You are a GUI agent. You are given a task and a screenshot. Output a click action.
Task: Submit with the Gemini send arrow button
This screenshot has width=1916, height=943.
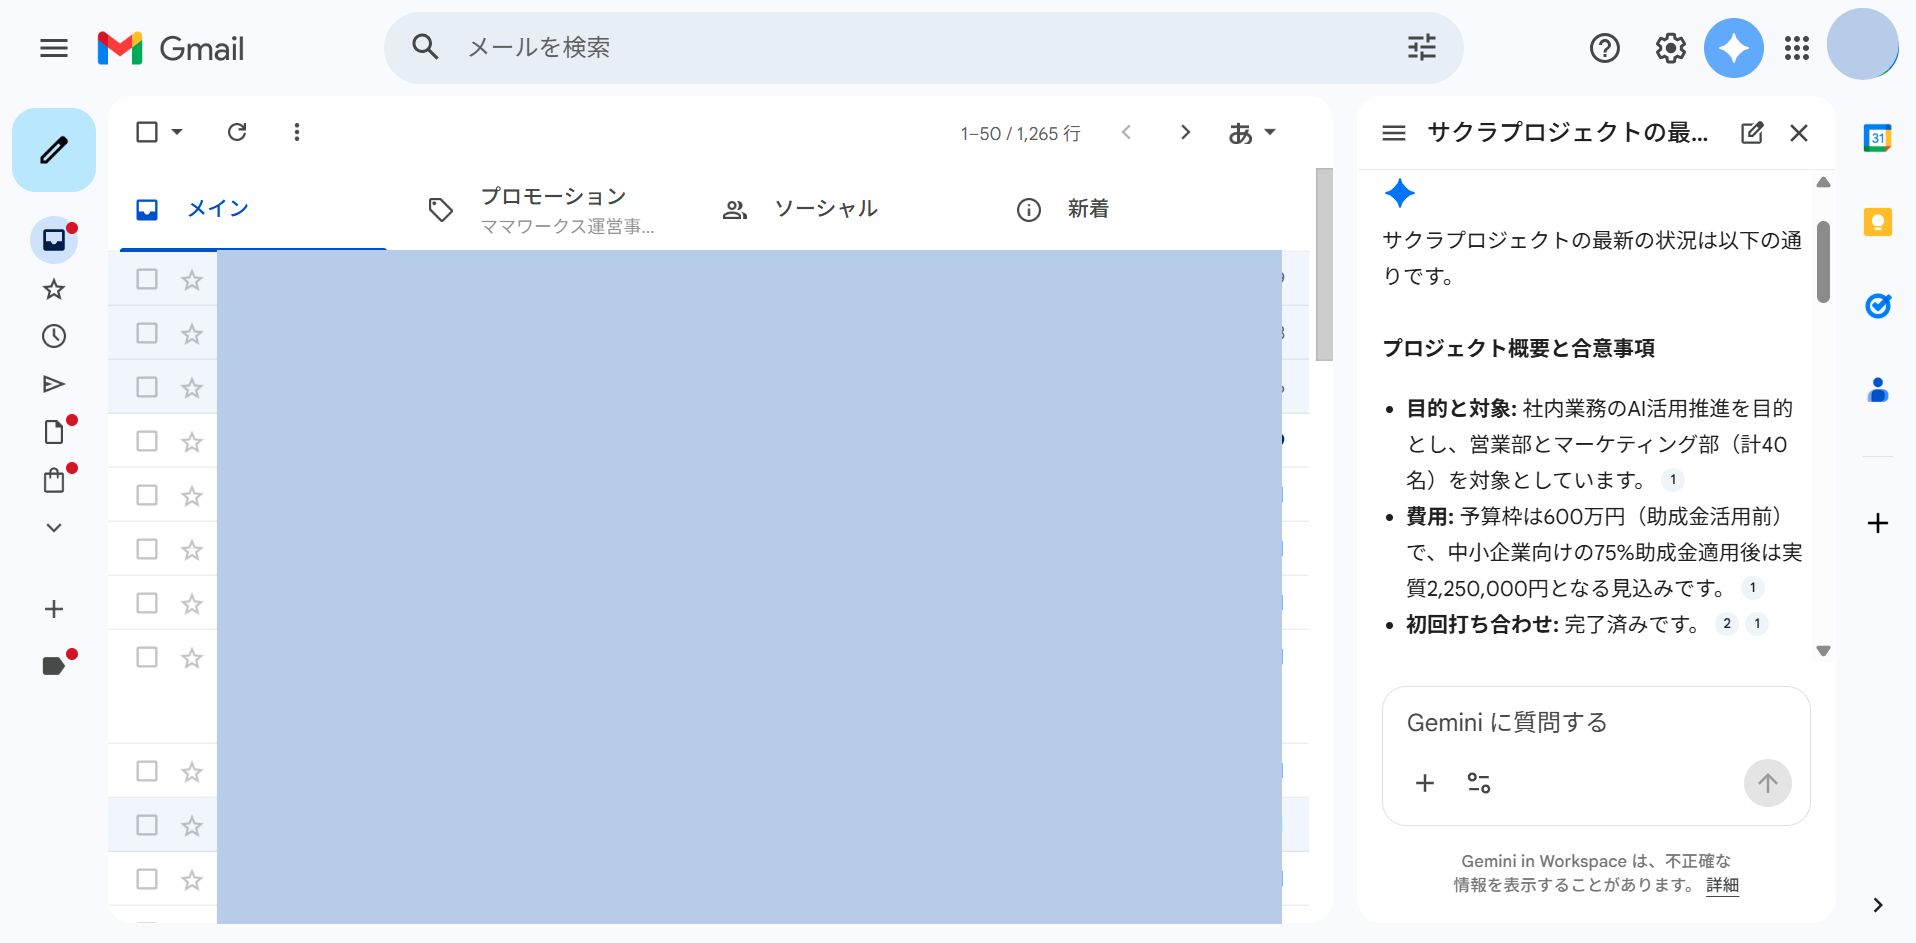[1767, 783]
